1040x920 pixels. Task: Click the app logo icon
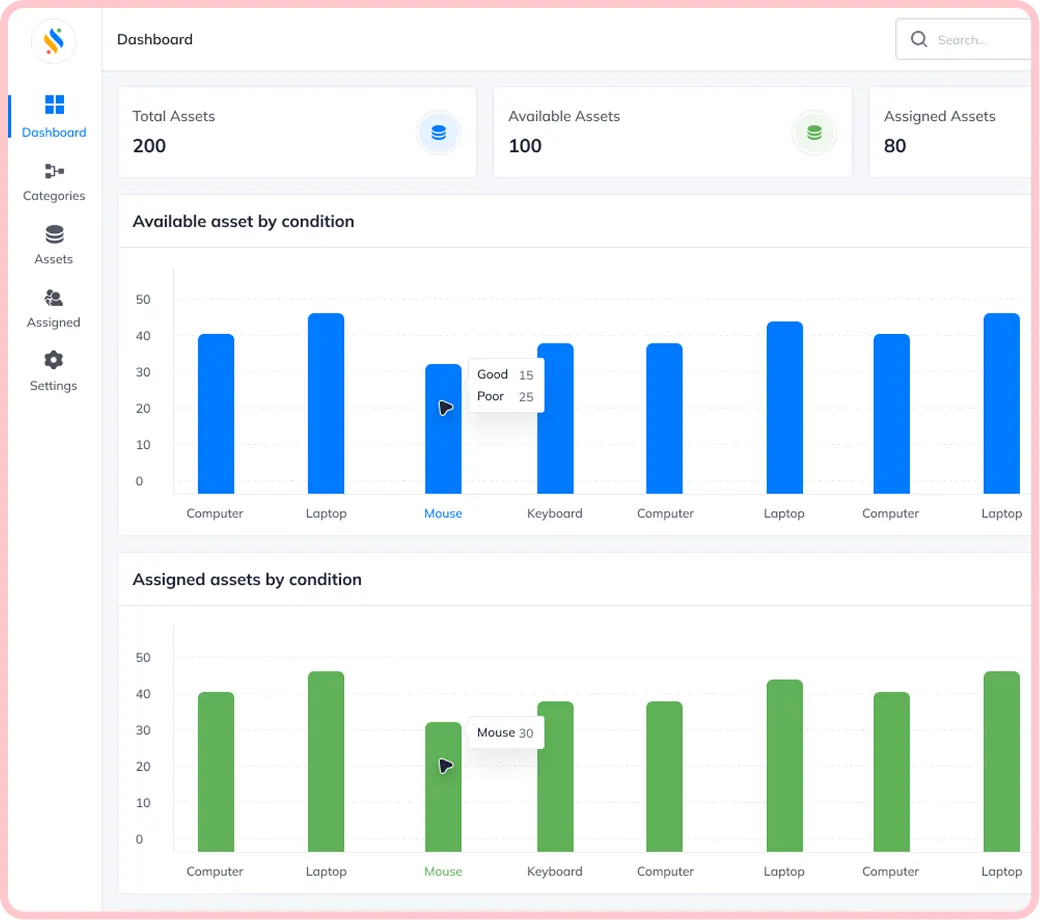pyautogui.click(x=54, y=41)
